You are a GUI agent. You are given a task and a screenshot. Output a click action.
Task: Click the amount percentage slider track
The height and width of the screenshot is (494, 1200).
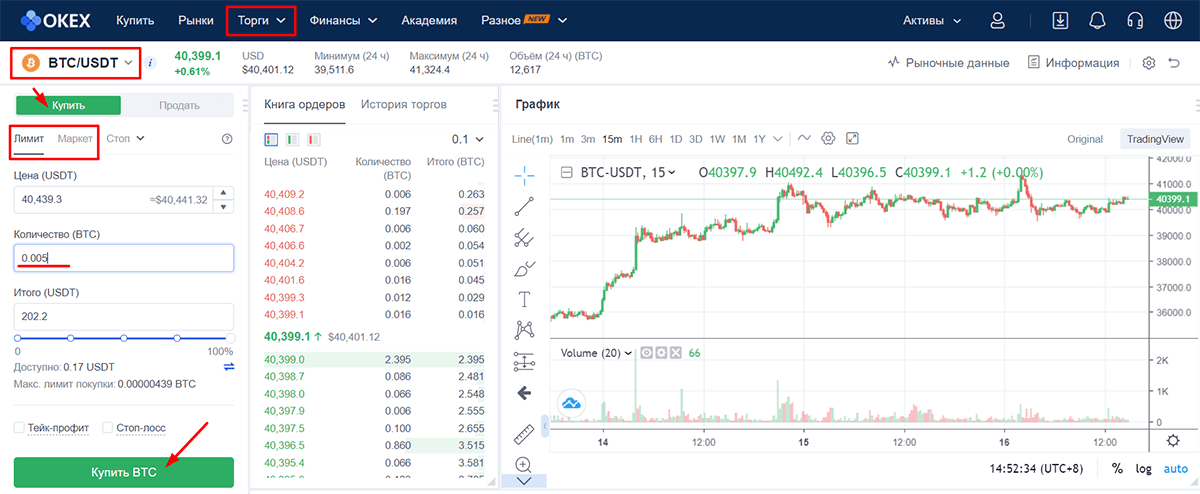click(x=124, y=338)
